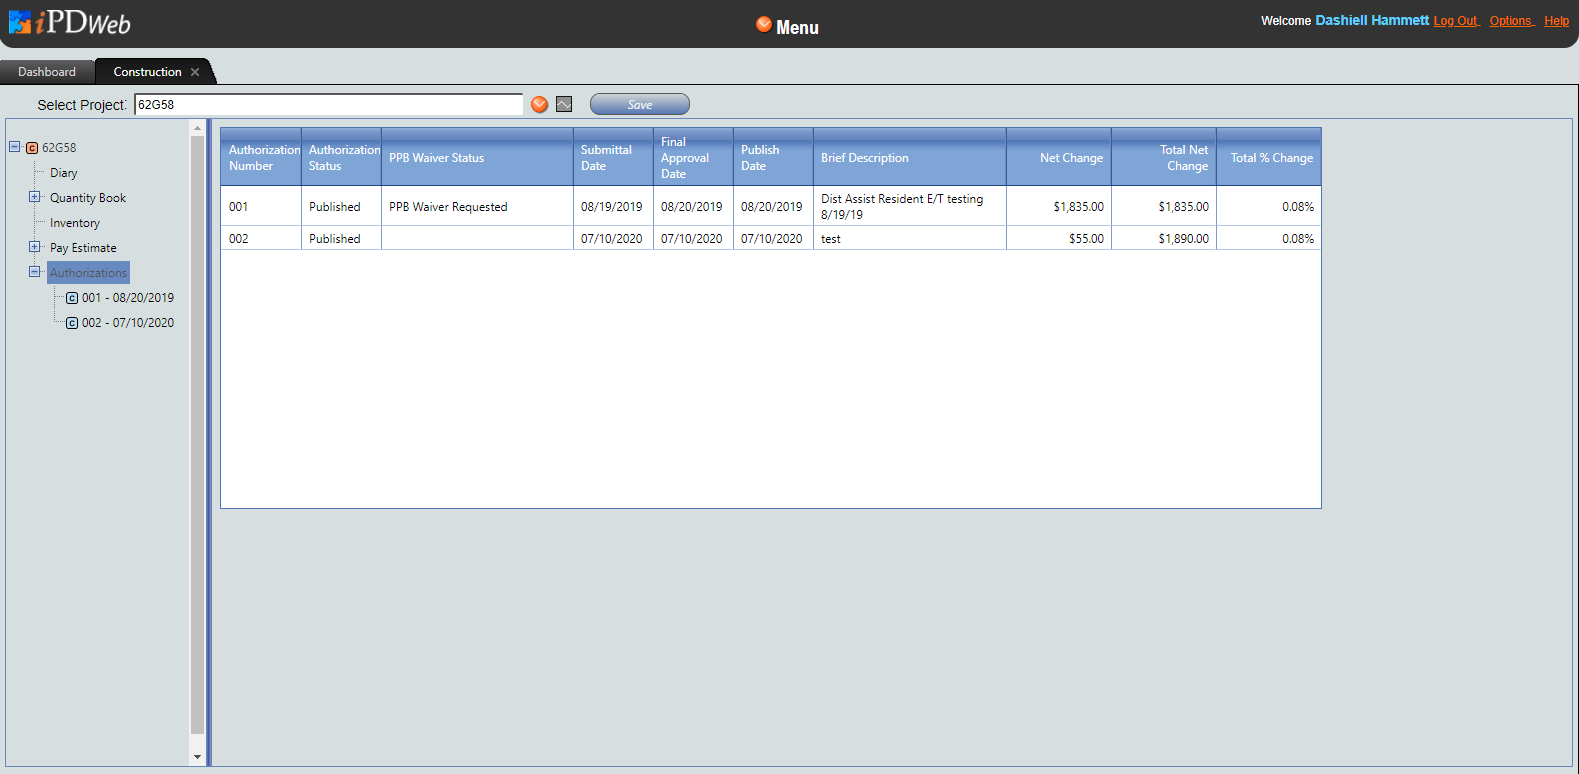The width and height of the screenshot is (1579, 774).
Task: Collapse the 62G58 root tree node
Action: point(15,147)
